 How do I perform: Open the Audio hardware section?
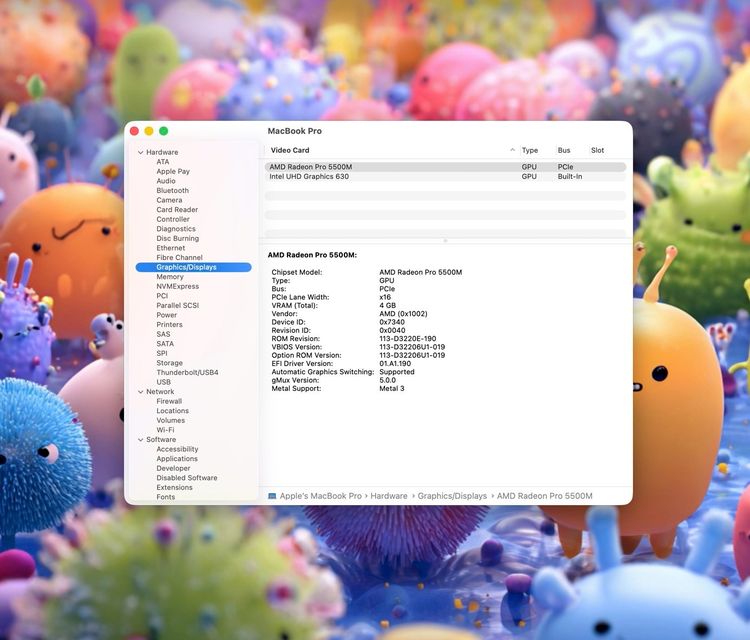(x=166, y=181)
